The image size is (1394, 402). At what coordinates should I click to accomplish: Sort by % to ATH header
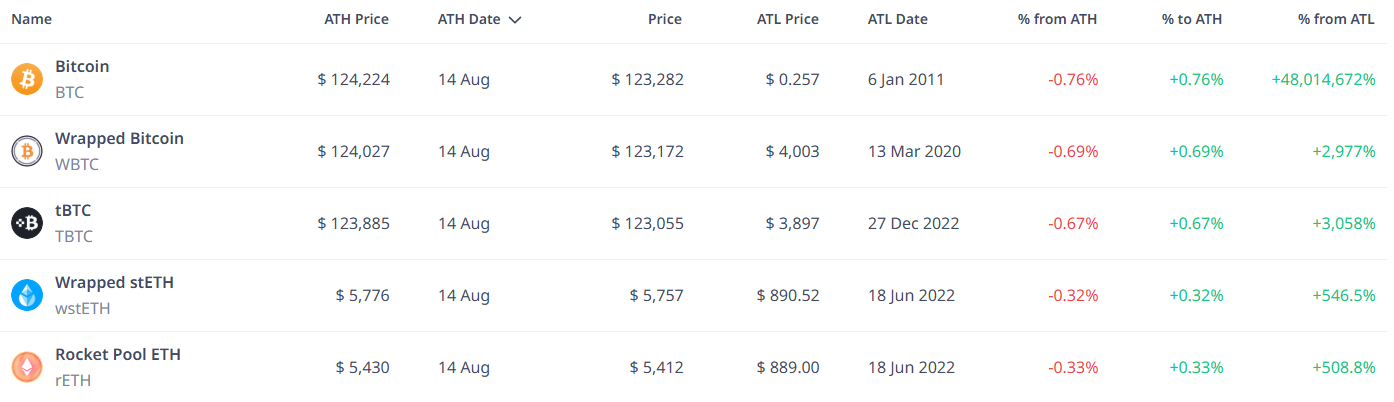1192,19
